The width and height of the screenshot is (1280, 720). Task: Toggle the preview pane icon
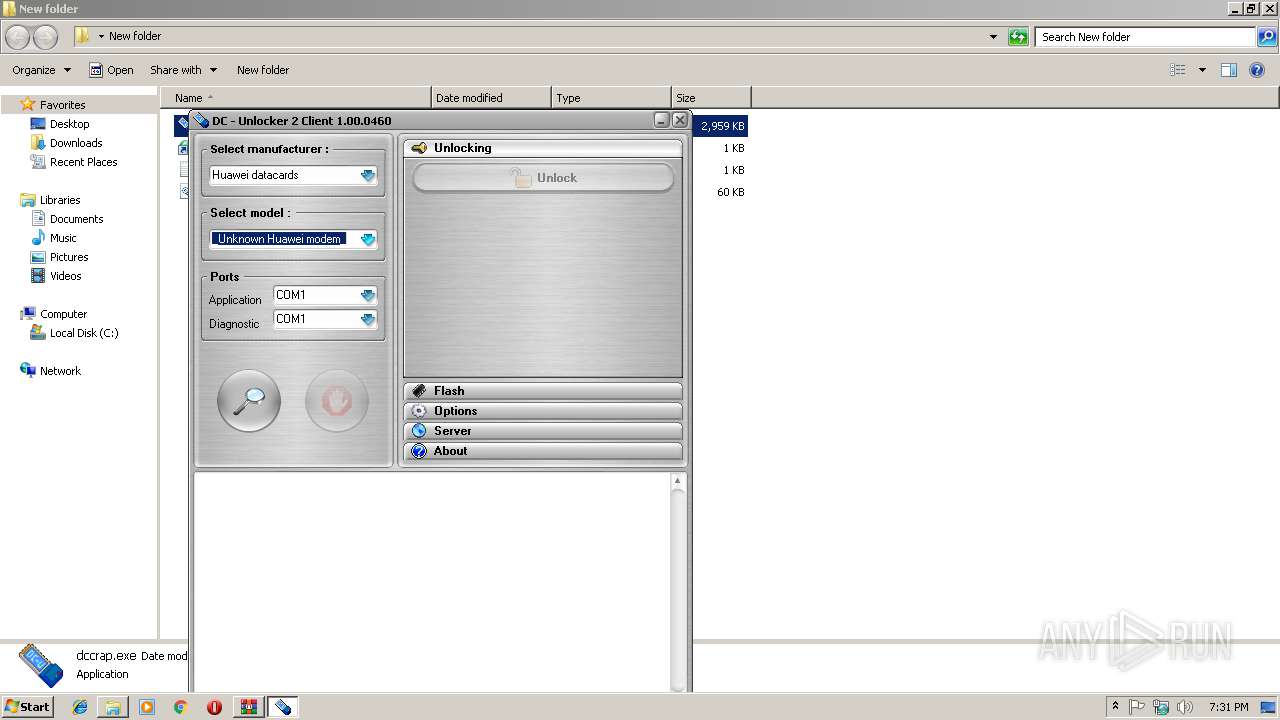1229,70
